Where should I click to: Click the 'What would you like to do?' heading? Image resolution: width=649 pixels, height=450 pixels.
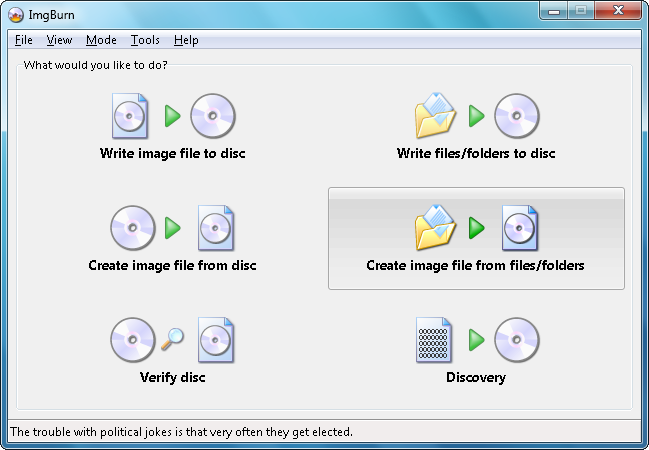click(x=96, y=65)
